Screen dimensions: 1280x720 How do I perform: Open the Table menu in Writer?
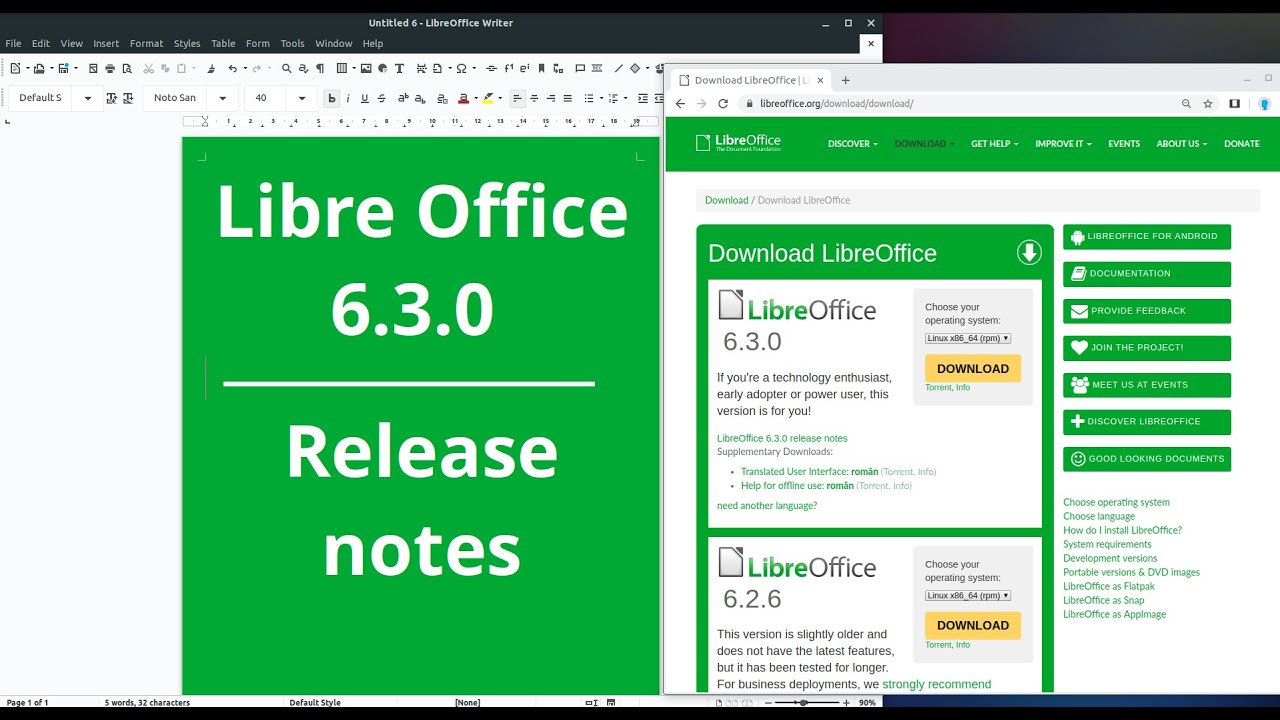click(223, 43)
